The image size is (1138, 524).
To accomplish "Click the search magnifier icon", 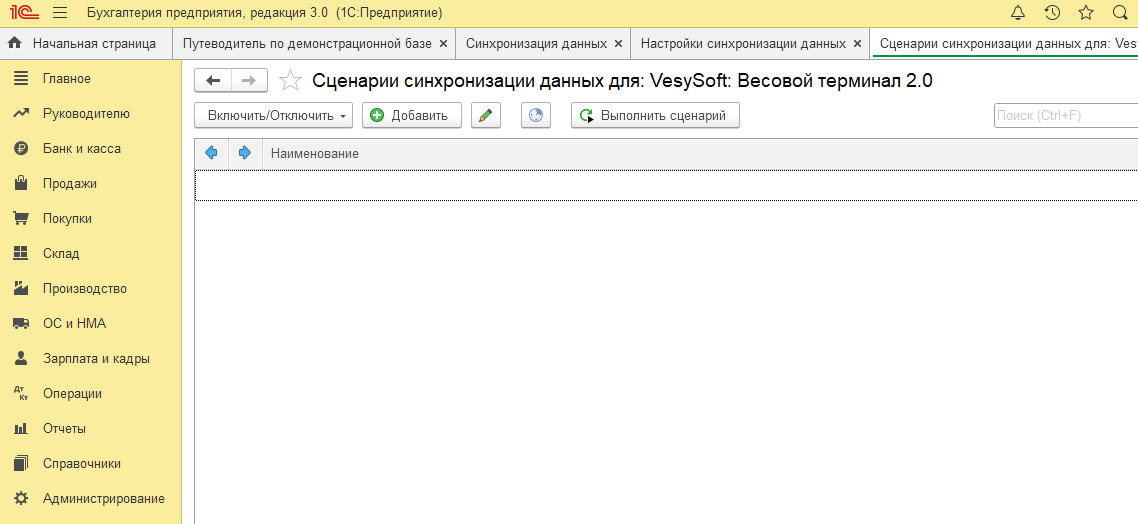I will point(1120,13).
